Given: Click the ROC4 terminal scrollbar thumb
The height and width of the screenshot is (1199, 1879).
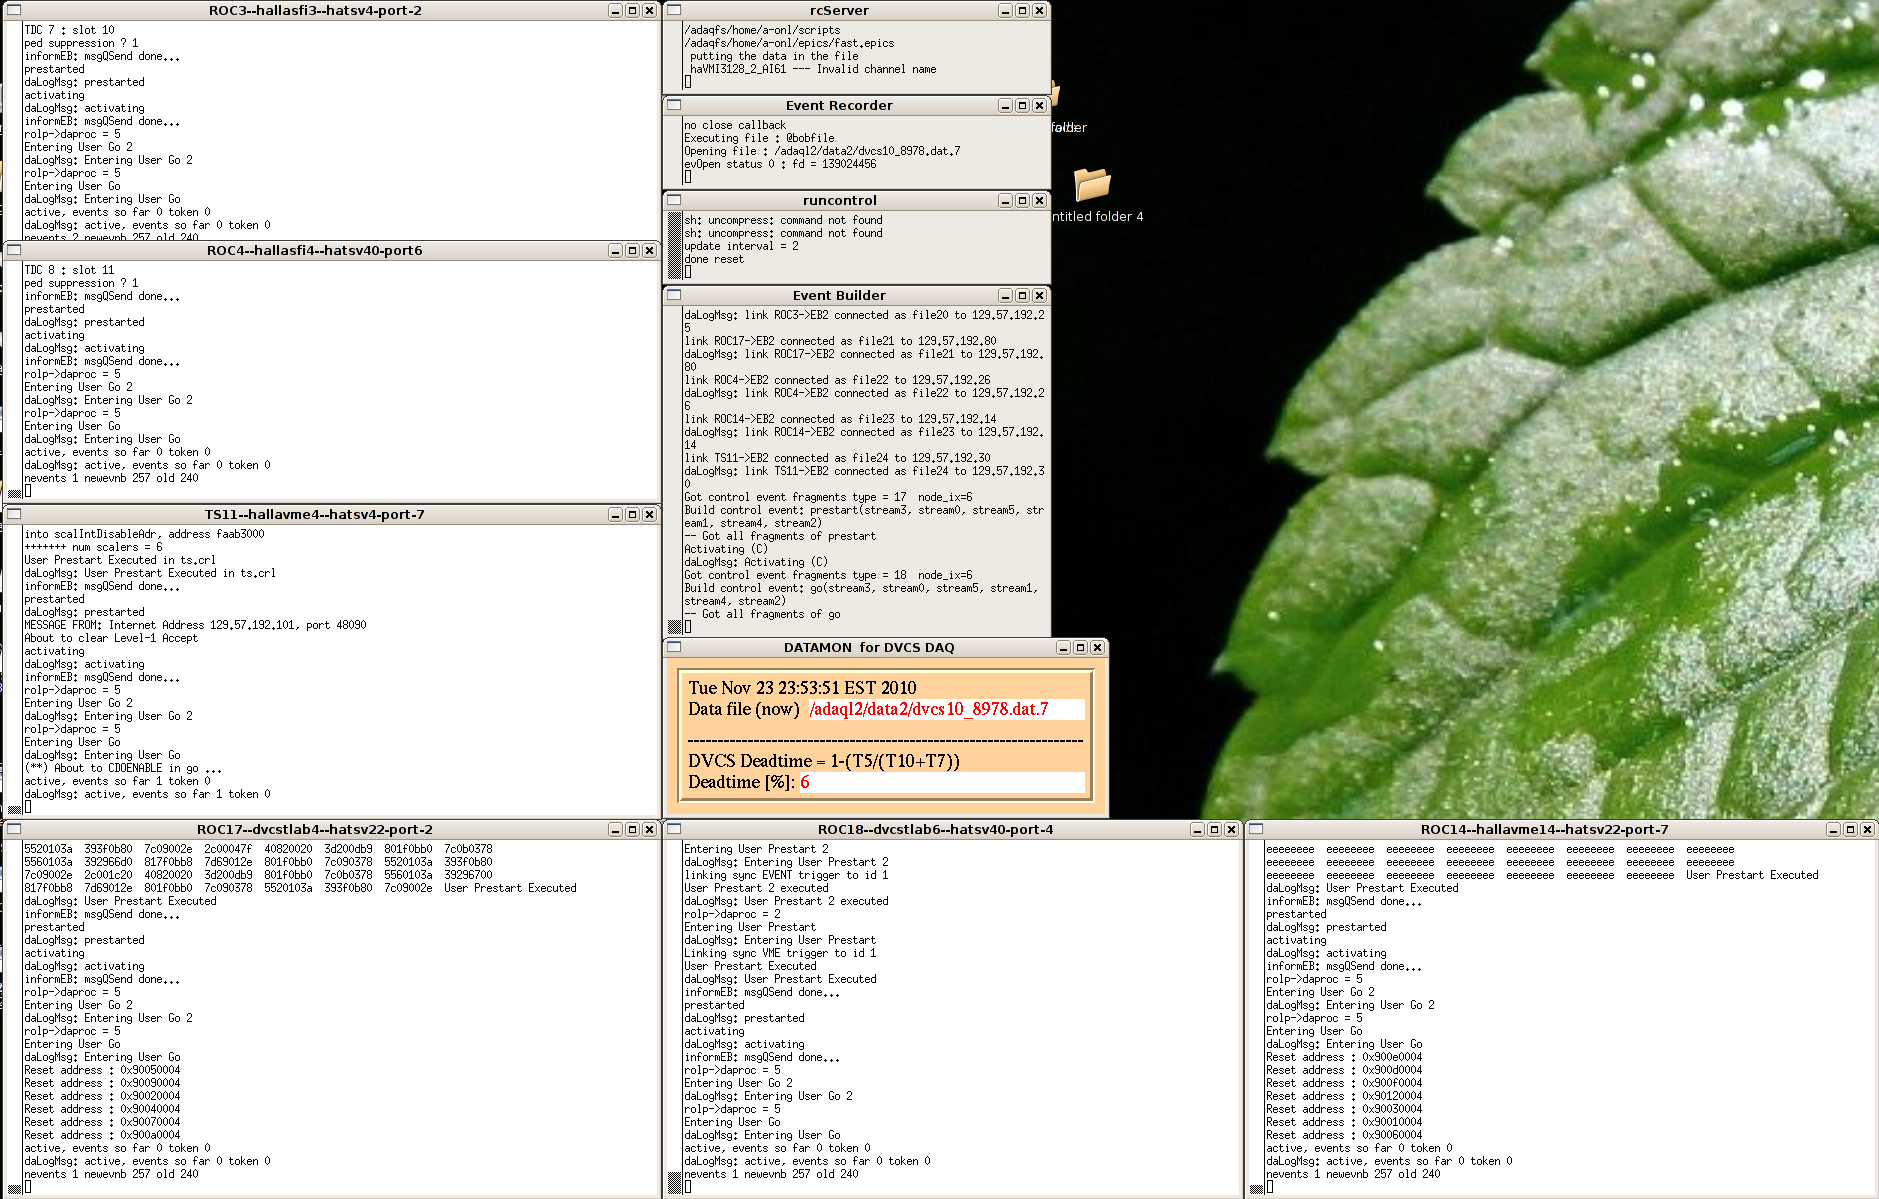Looking at the screenshot, I should pos(14,493).
